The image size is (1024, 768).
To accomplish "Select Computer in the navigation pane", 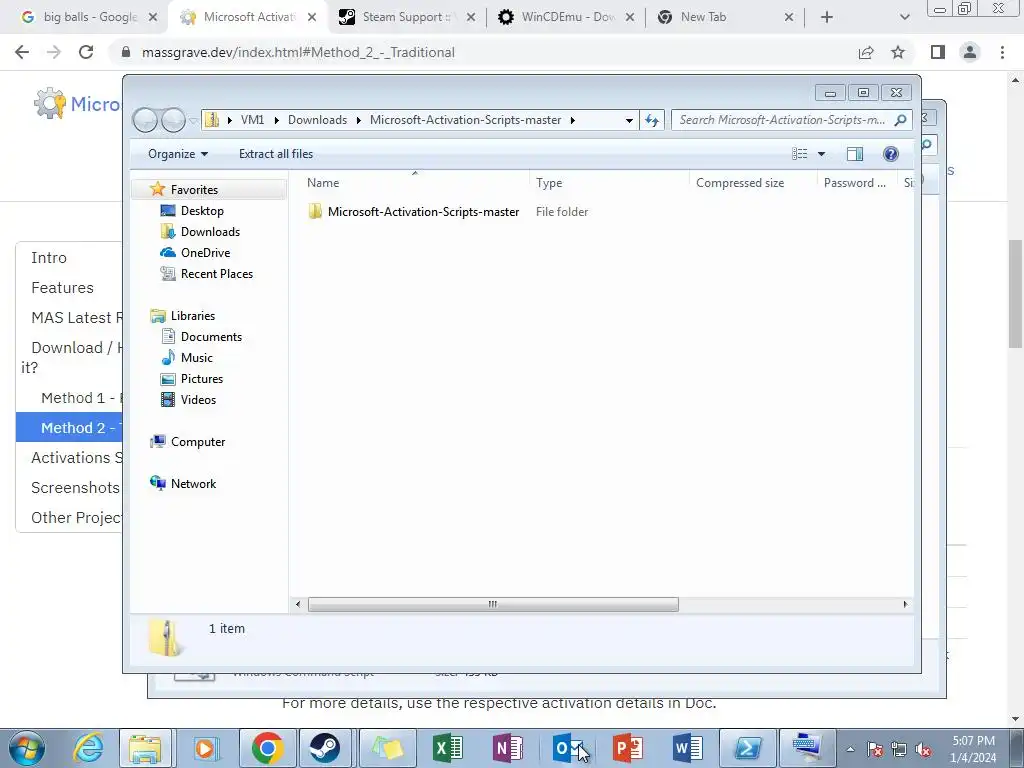I will click(198, 442).
